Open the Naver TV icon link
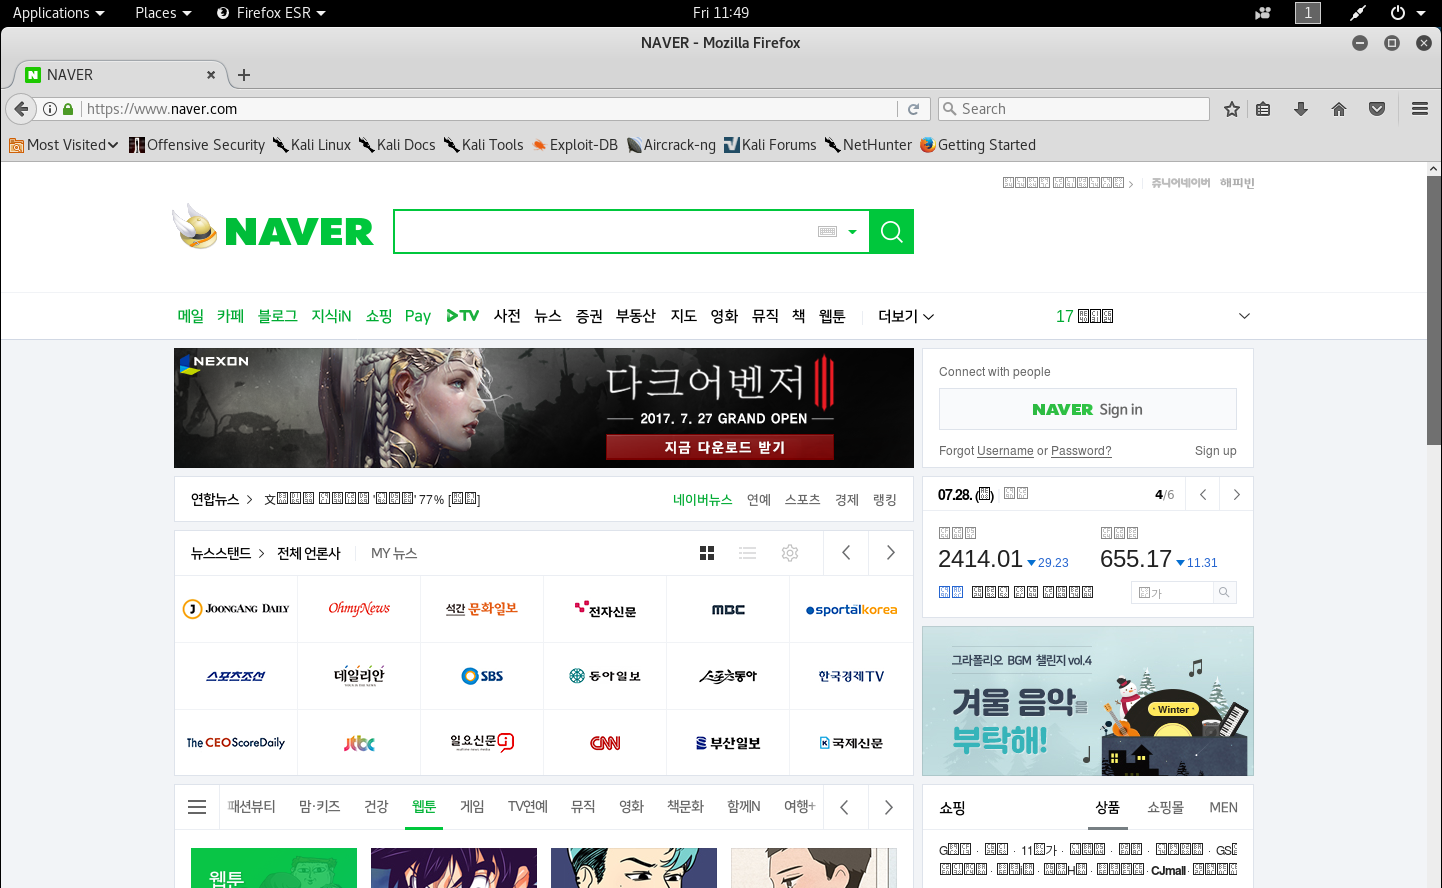The height and width of the screenshot is (888, 1442). [x=462, y=316]
